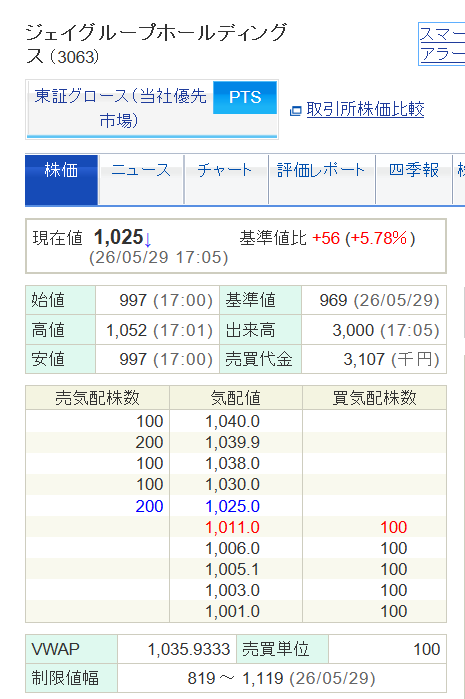The width and height of the screenshot is (465, 699).
Task: Click the 買気配株数 column header
Action: click(374, 398)
